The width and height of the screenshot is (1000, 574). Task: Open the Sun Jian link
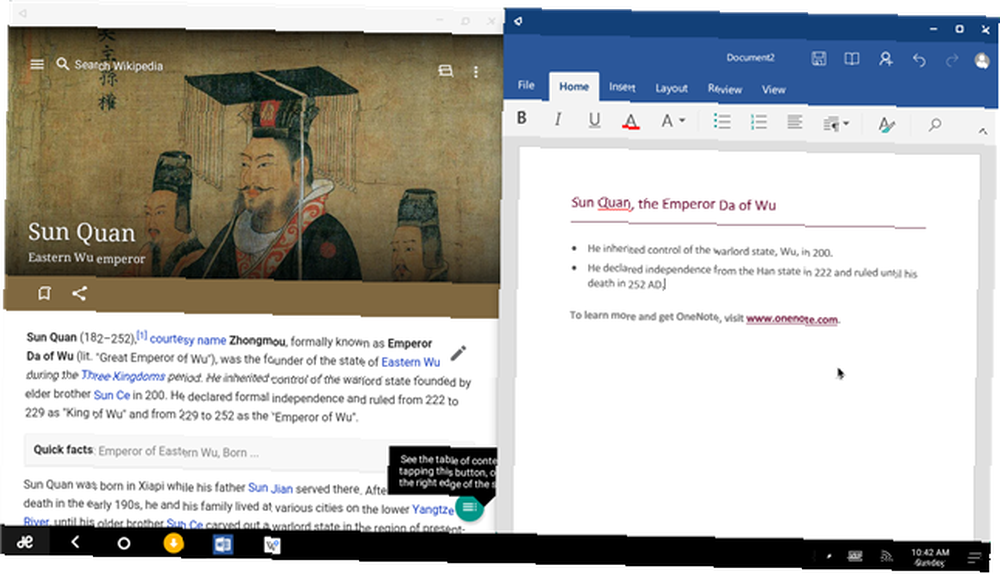click(270, 488)
